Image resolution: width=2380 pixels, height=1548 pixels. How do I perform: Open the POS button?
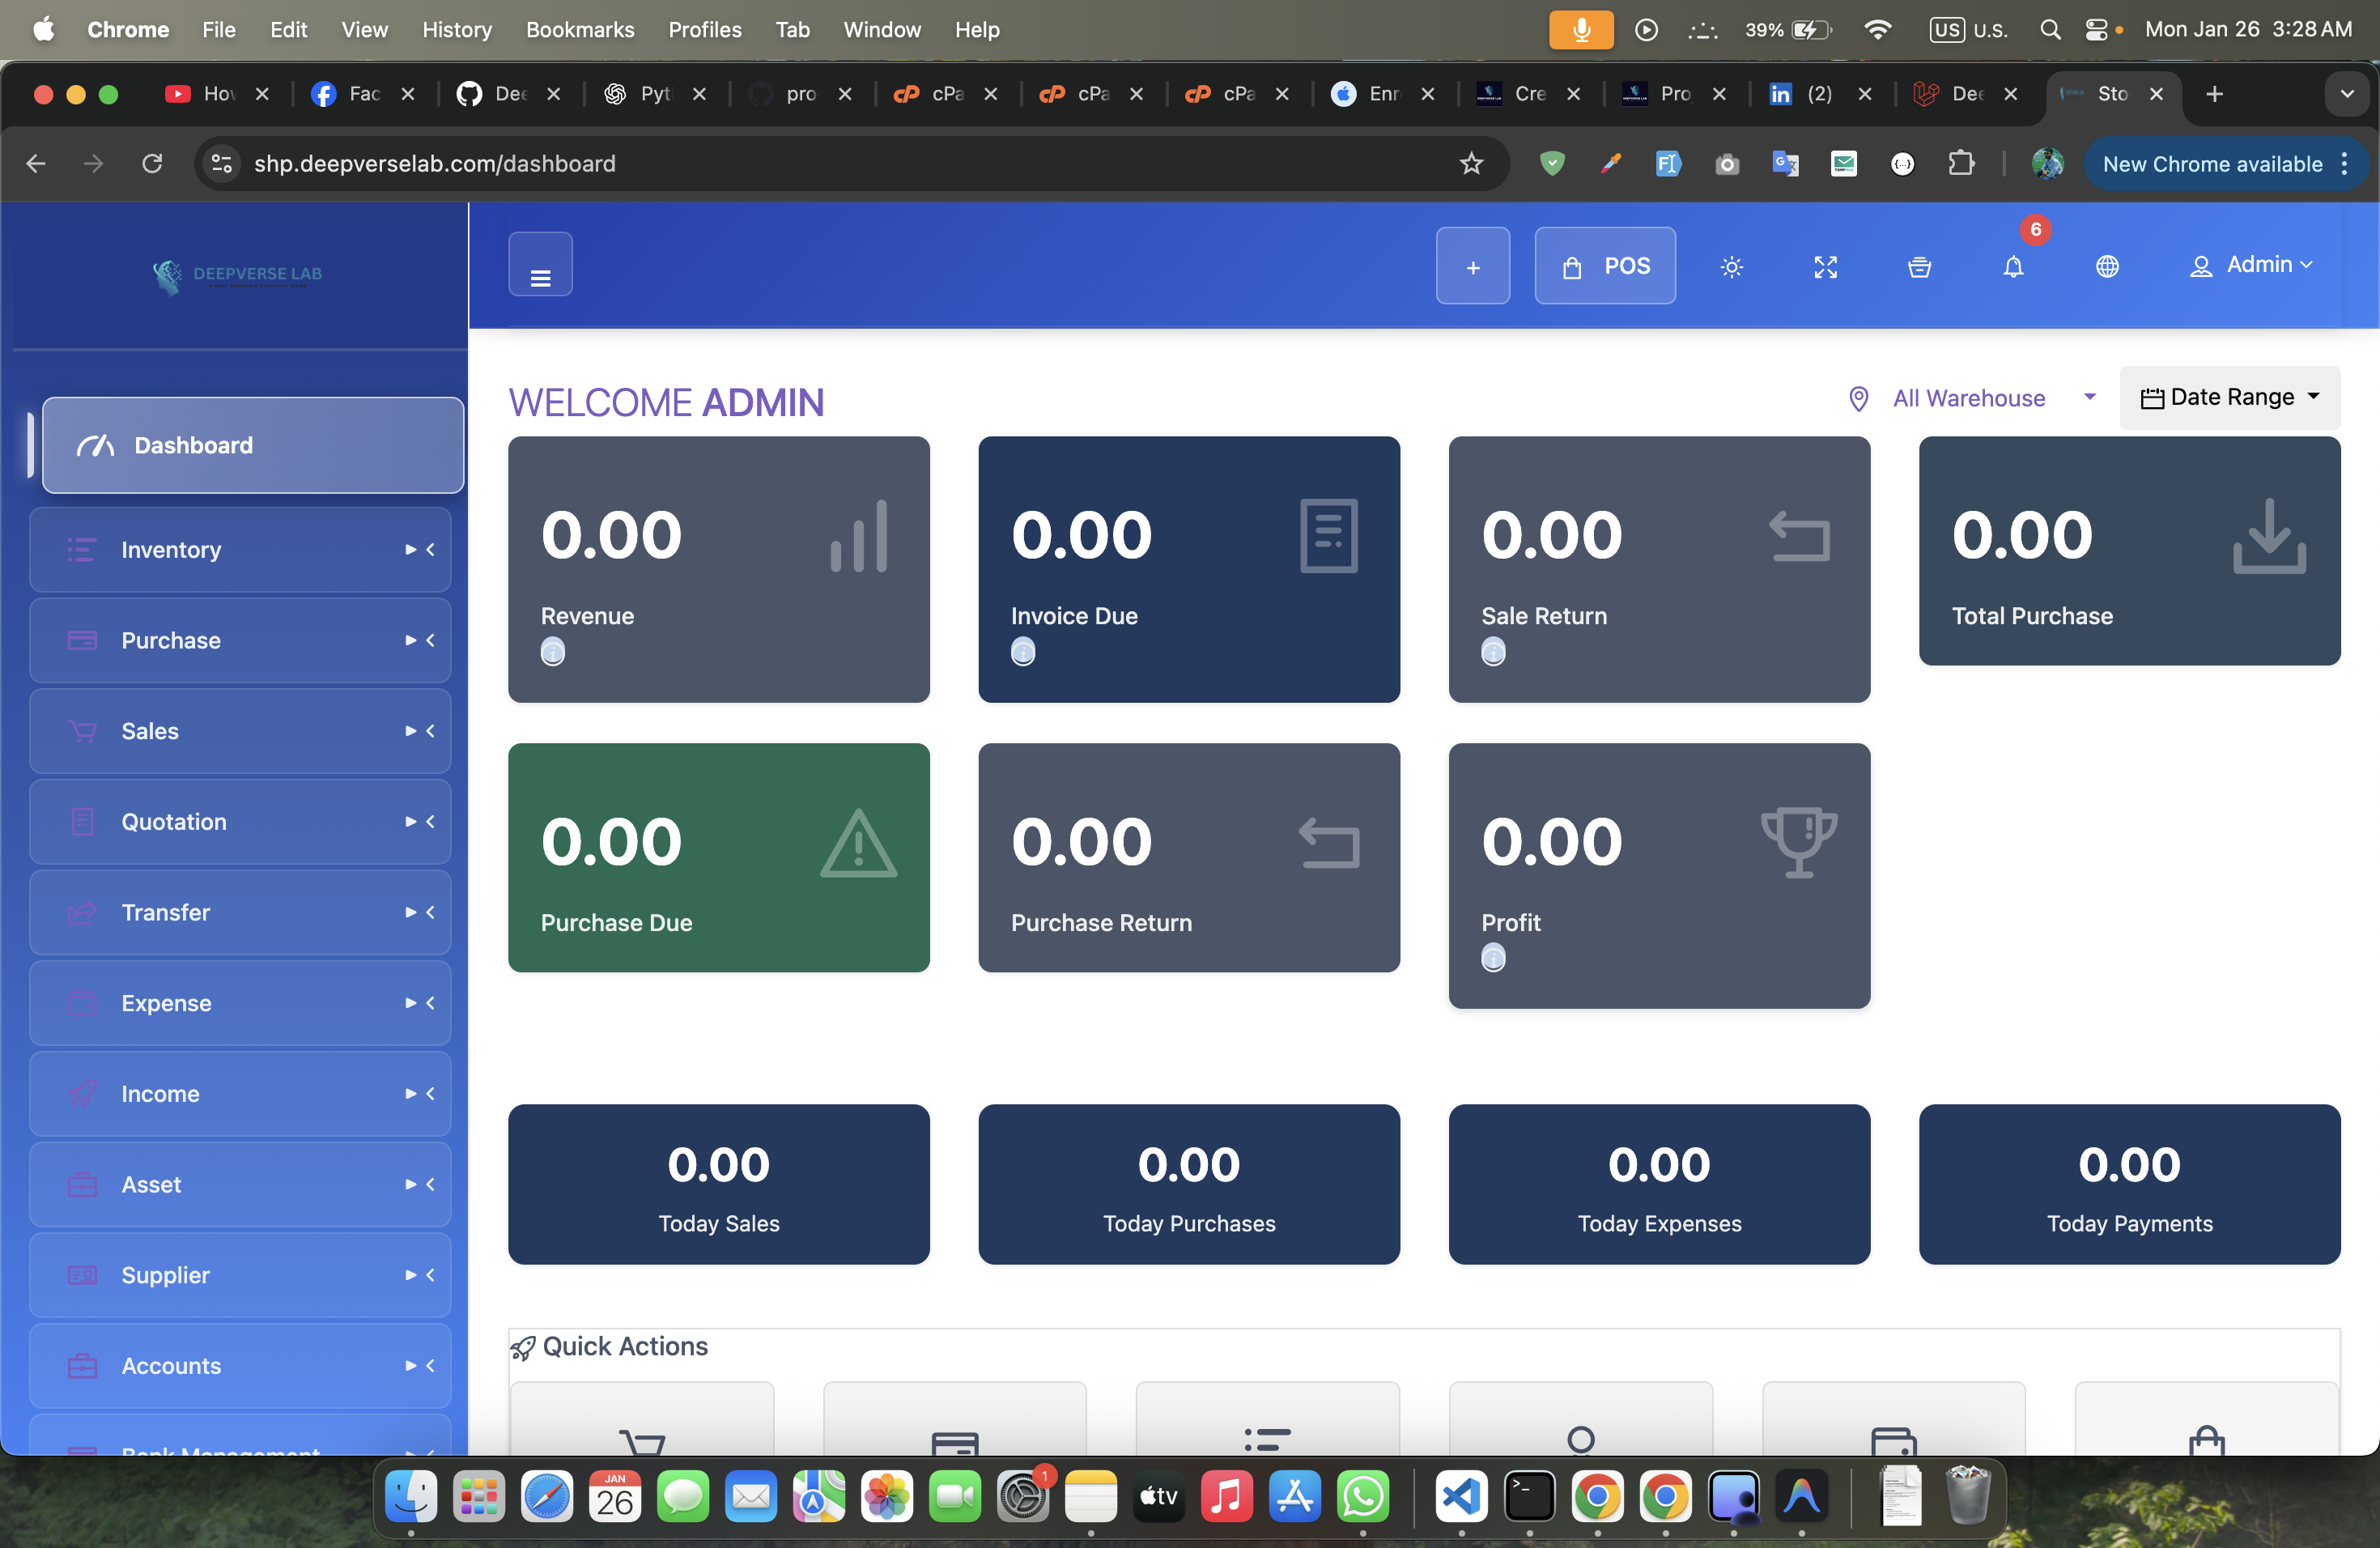1605,266
